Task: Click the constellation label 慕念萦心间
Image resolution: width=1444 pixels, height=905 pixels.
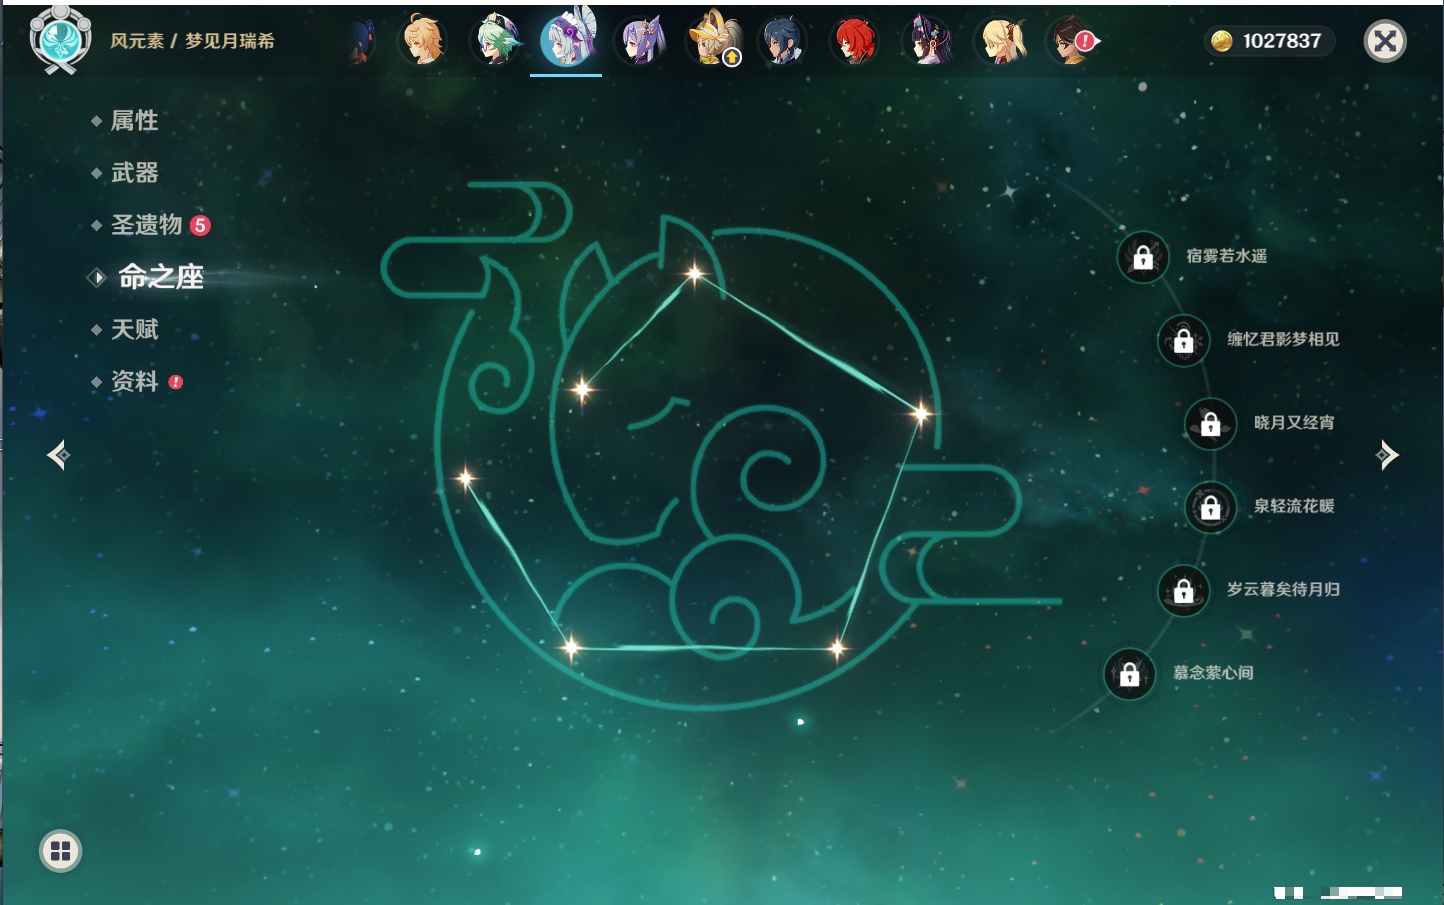Action: (x=1213, y=673)
